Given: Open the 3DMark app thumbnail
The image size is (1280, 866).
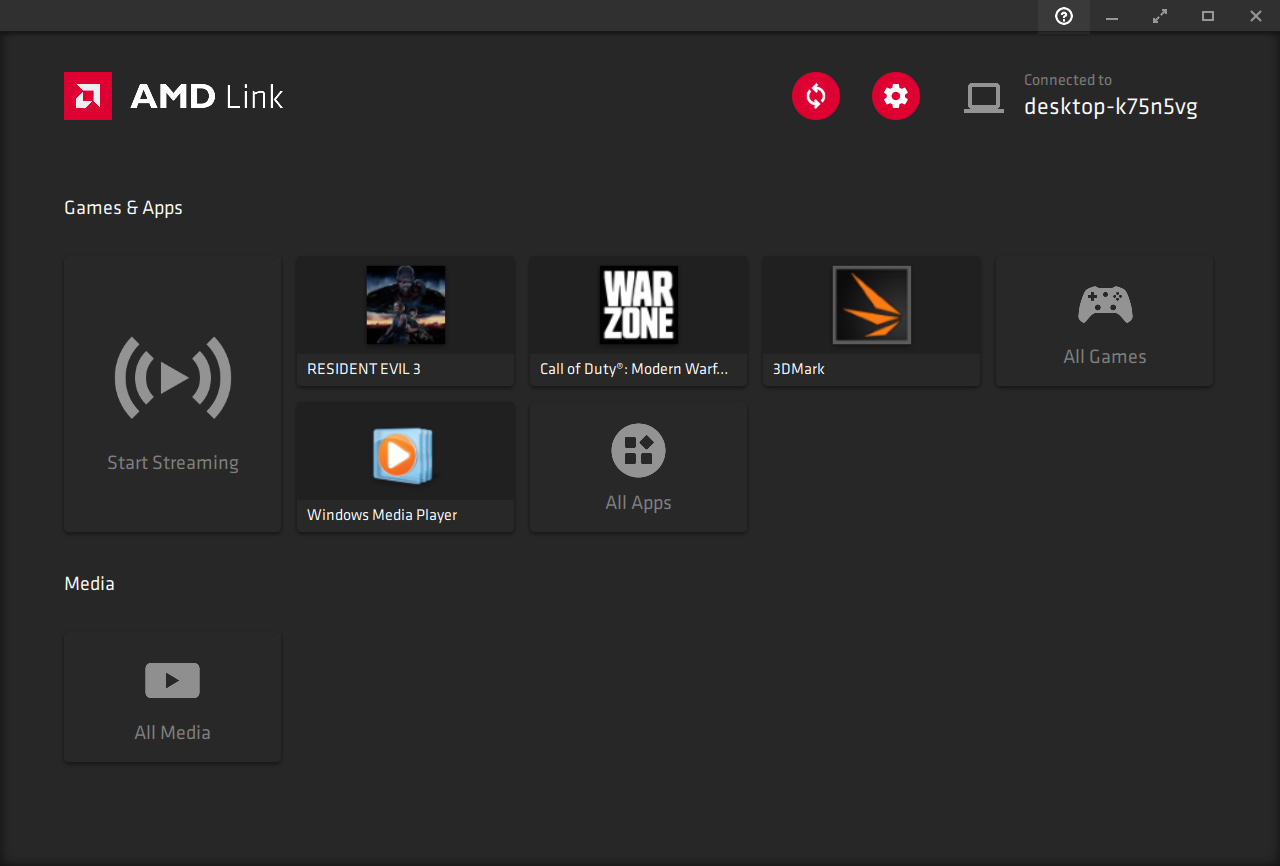Looking at the screenshot, I should (872, 305).
